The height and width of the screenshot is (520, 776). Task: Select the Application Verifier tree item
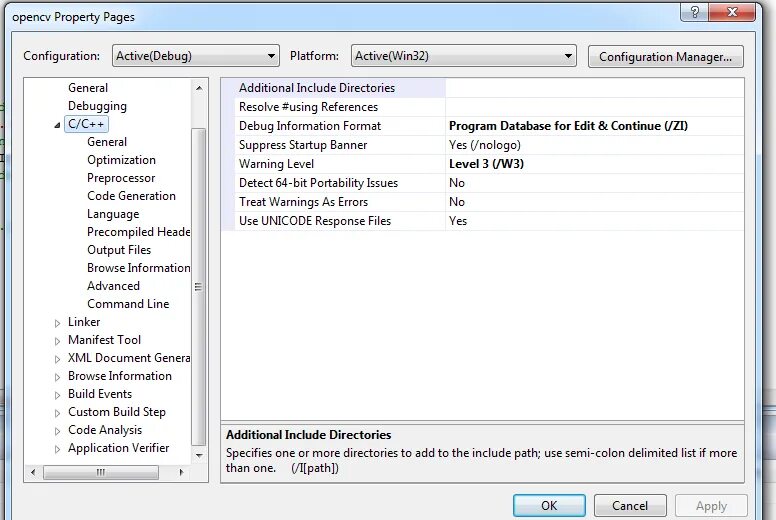(x=118, y=448)
